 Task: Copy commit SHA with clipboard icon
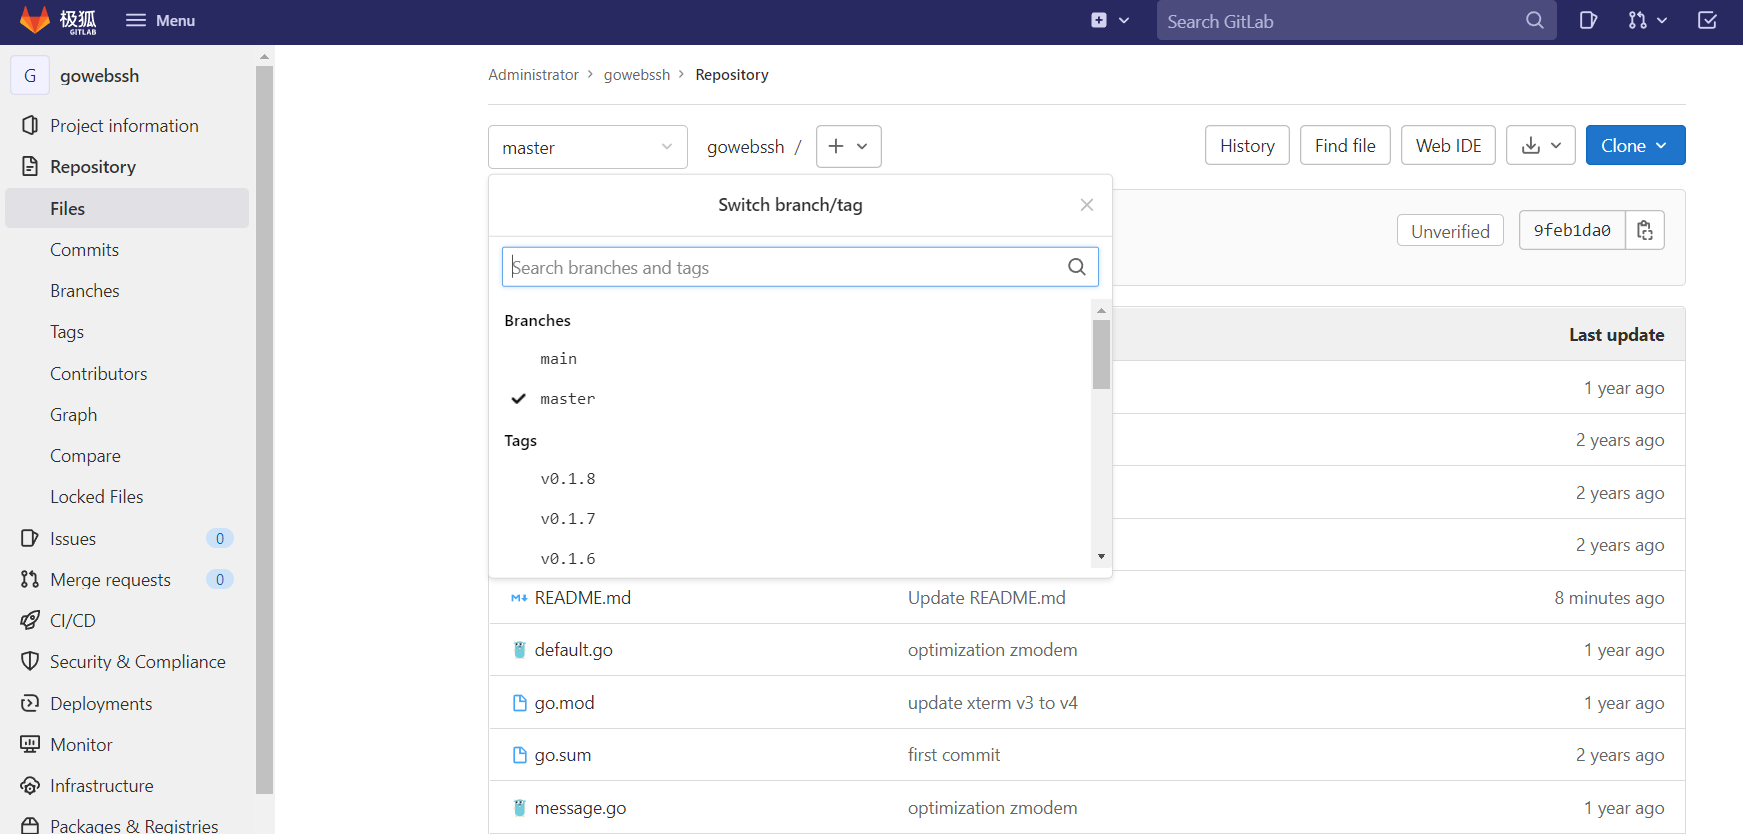point(1645,230)
